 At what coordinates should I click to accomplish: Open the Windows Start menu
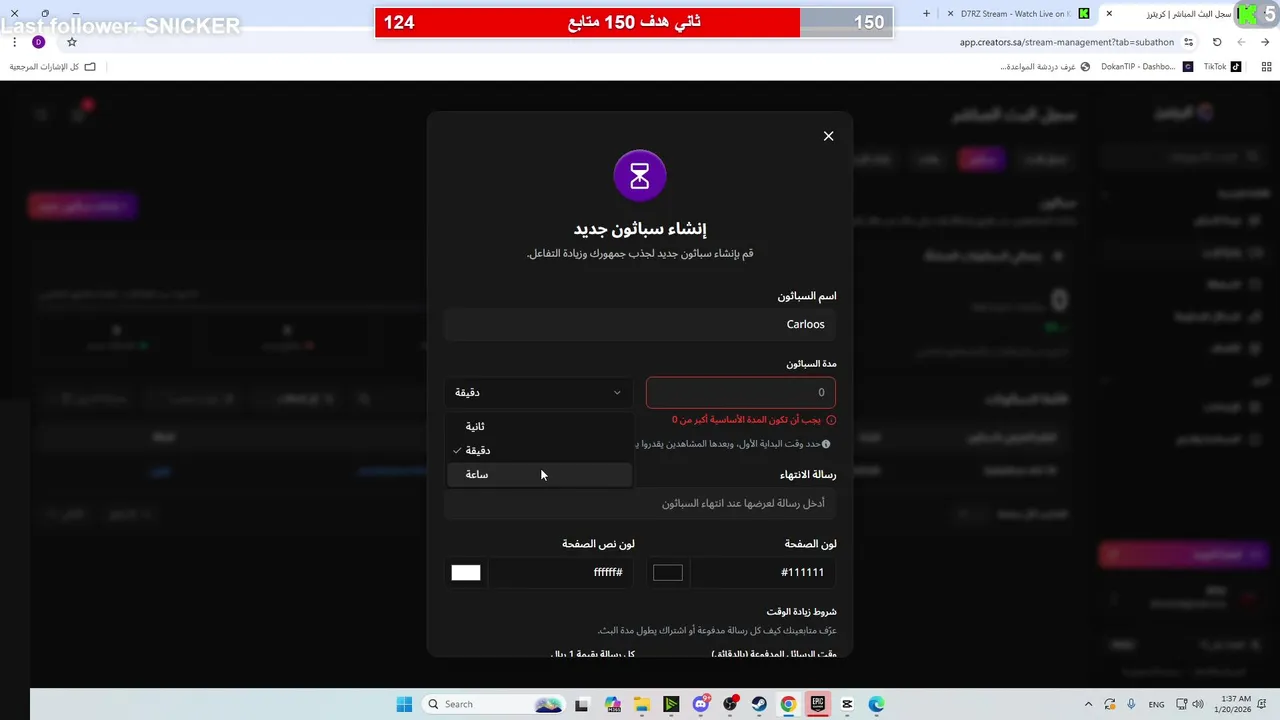[x=404, y=704]
